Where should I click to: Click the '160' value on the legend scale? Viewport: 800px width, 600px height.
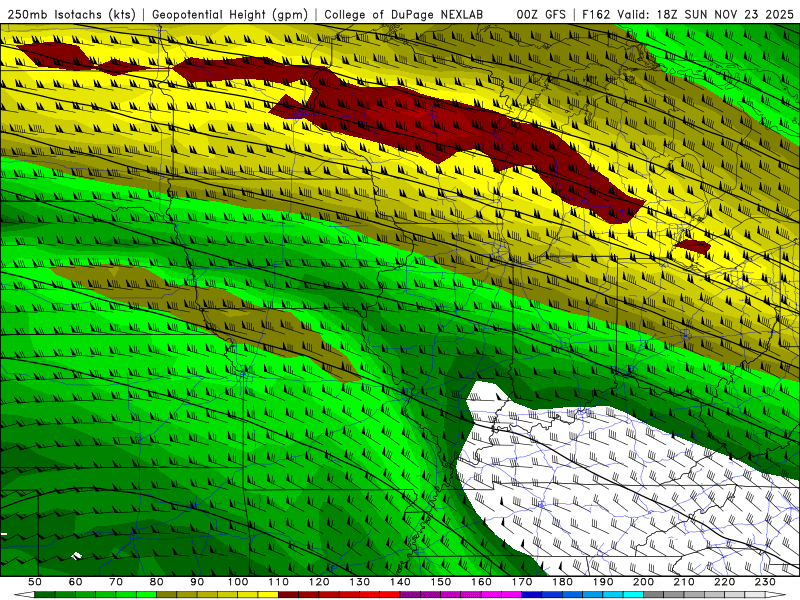[482, 582]
